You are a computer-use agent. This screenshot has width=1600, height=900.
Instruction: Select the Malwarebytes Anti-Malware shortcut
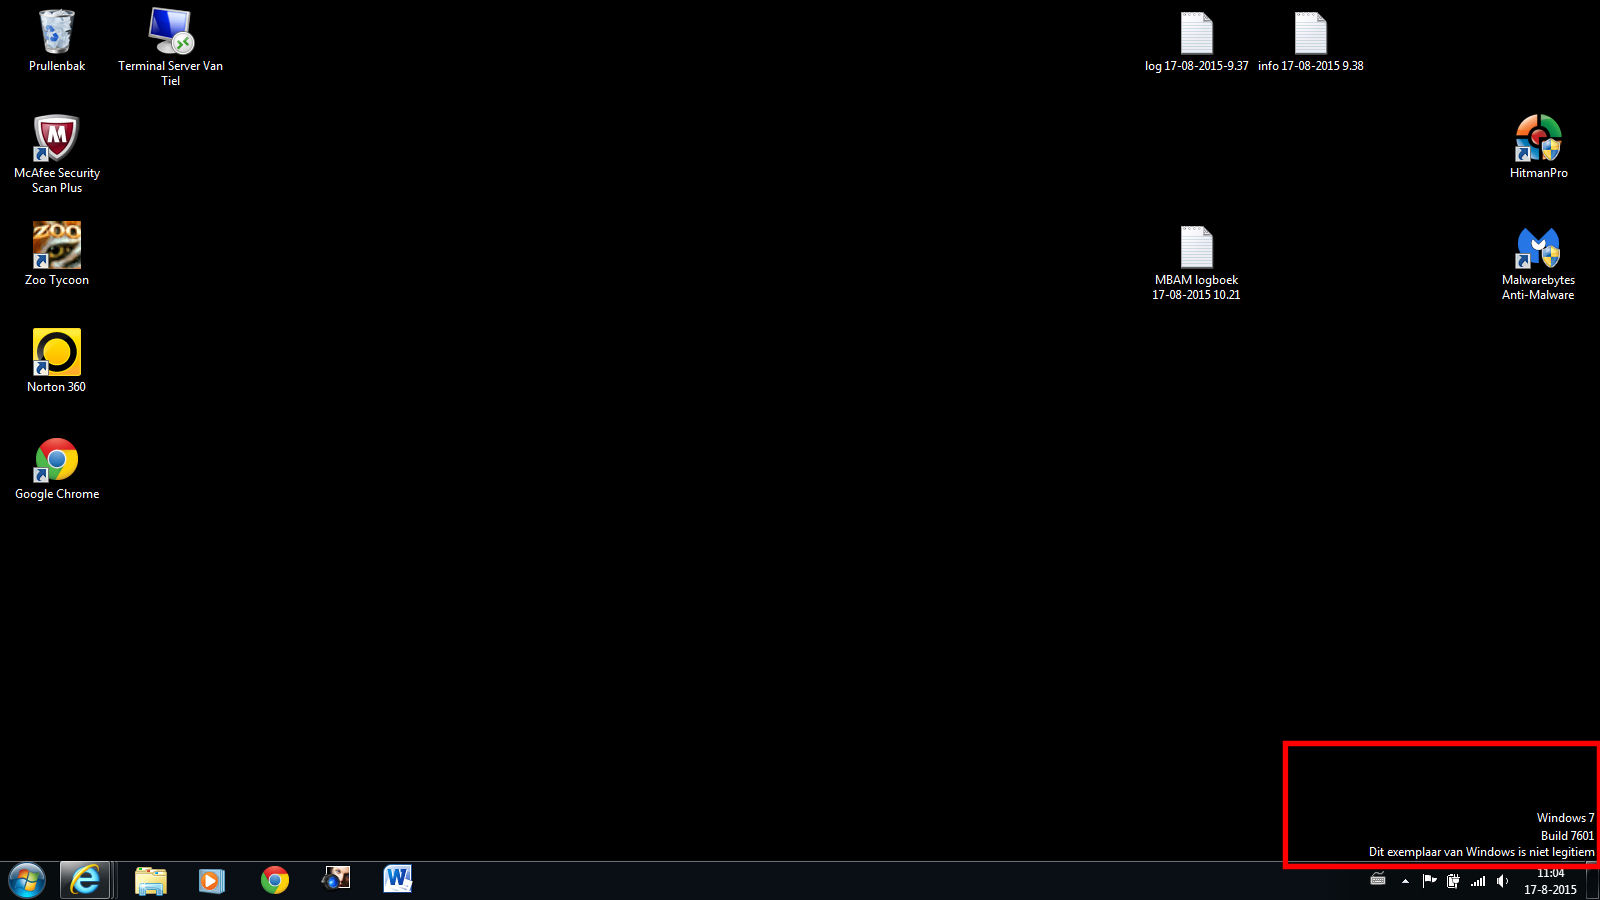tap(1538, 248)
